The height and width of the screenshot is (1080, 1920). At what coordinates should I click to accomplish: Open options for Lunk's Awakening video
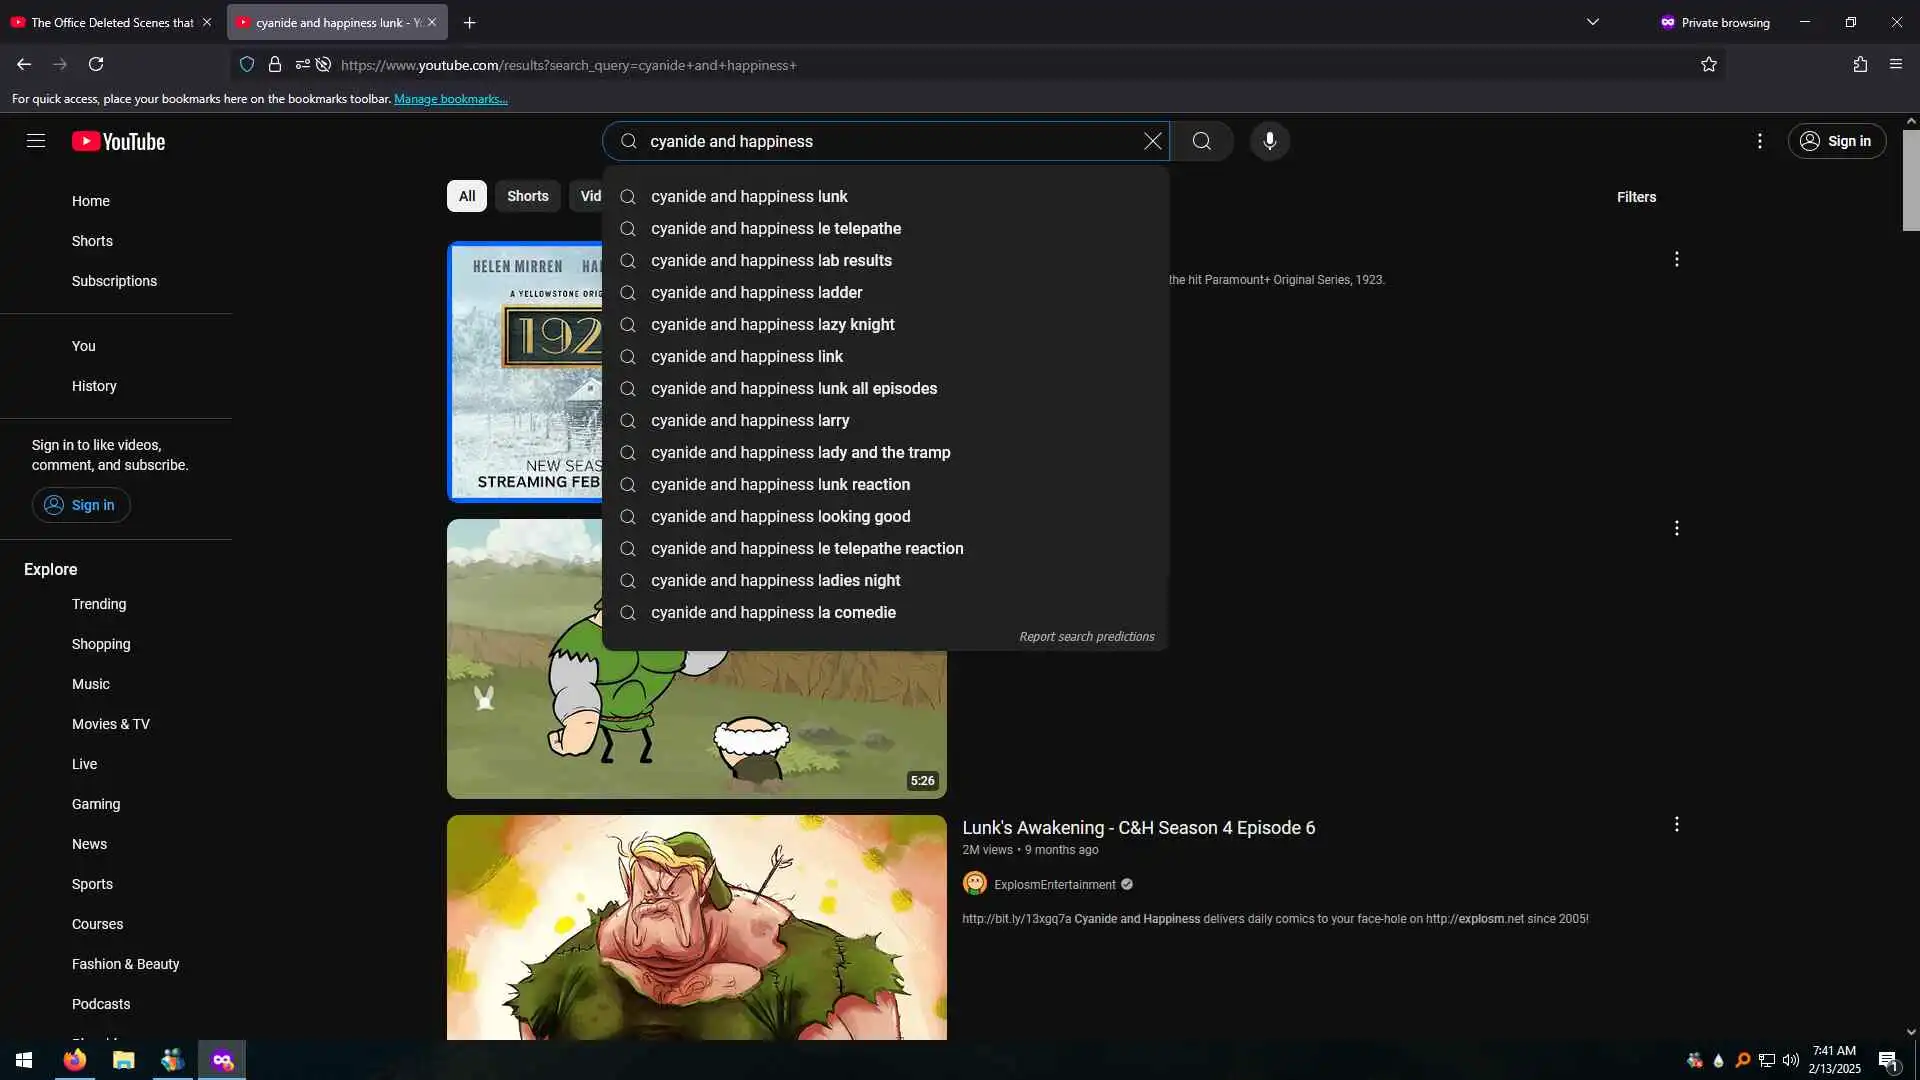1676,825
